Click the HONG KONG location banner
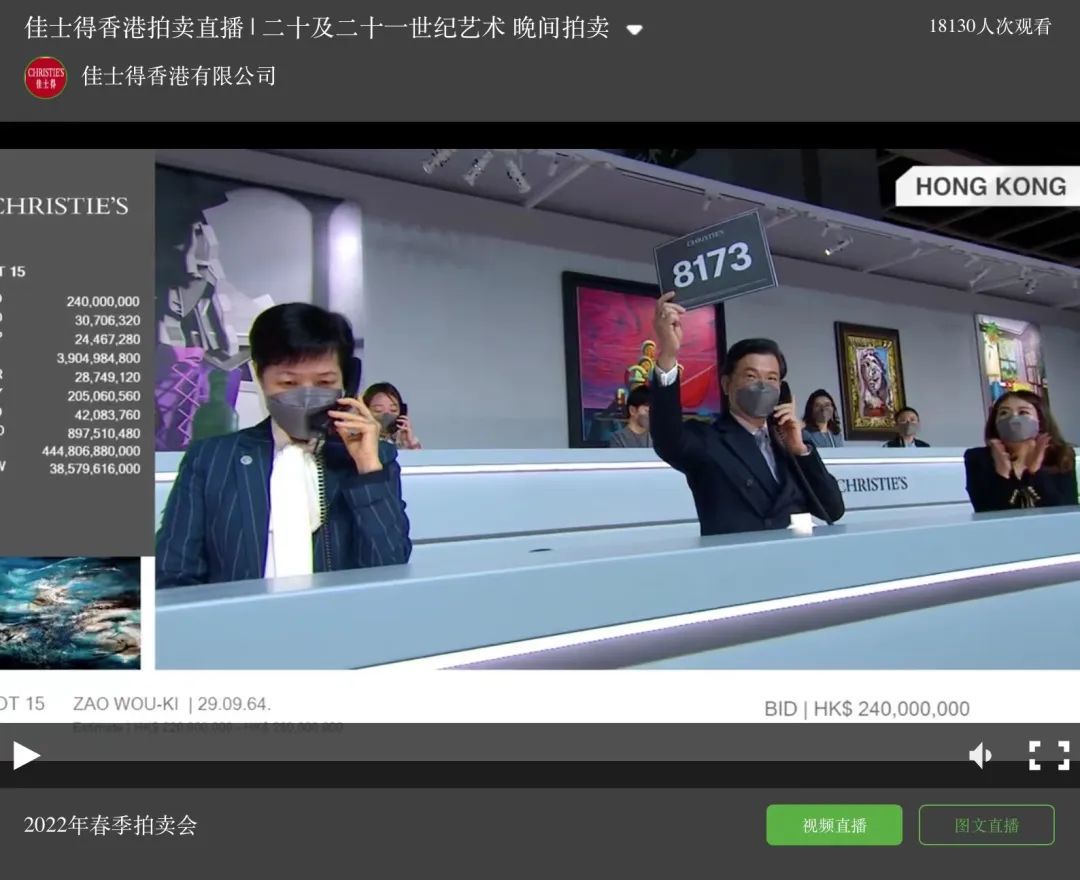The image size is (1080, 880). 990,186
